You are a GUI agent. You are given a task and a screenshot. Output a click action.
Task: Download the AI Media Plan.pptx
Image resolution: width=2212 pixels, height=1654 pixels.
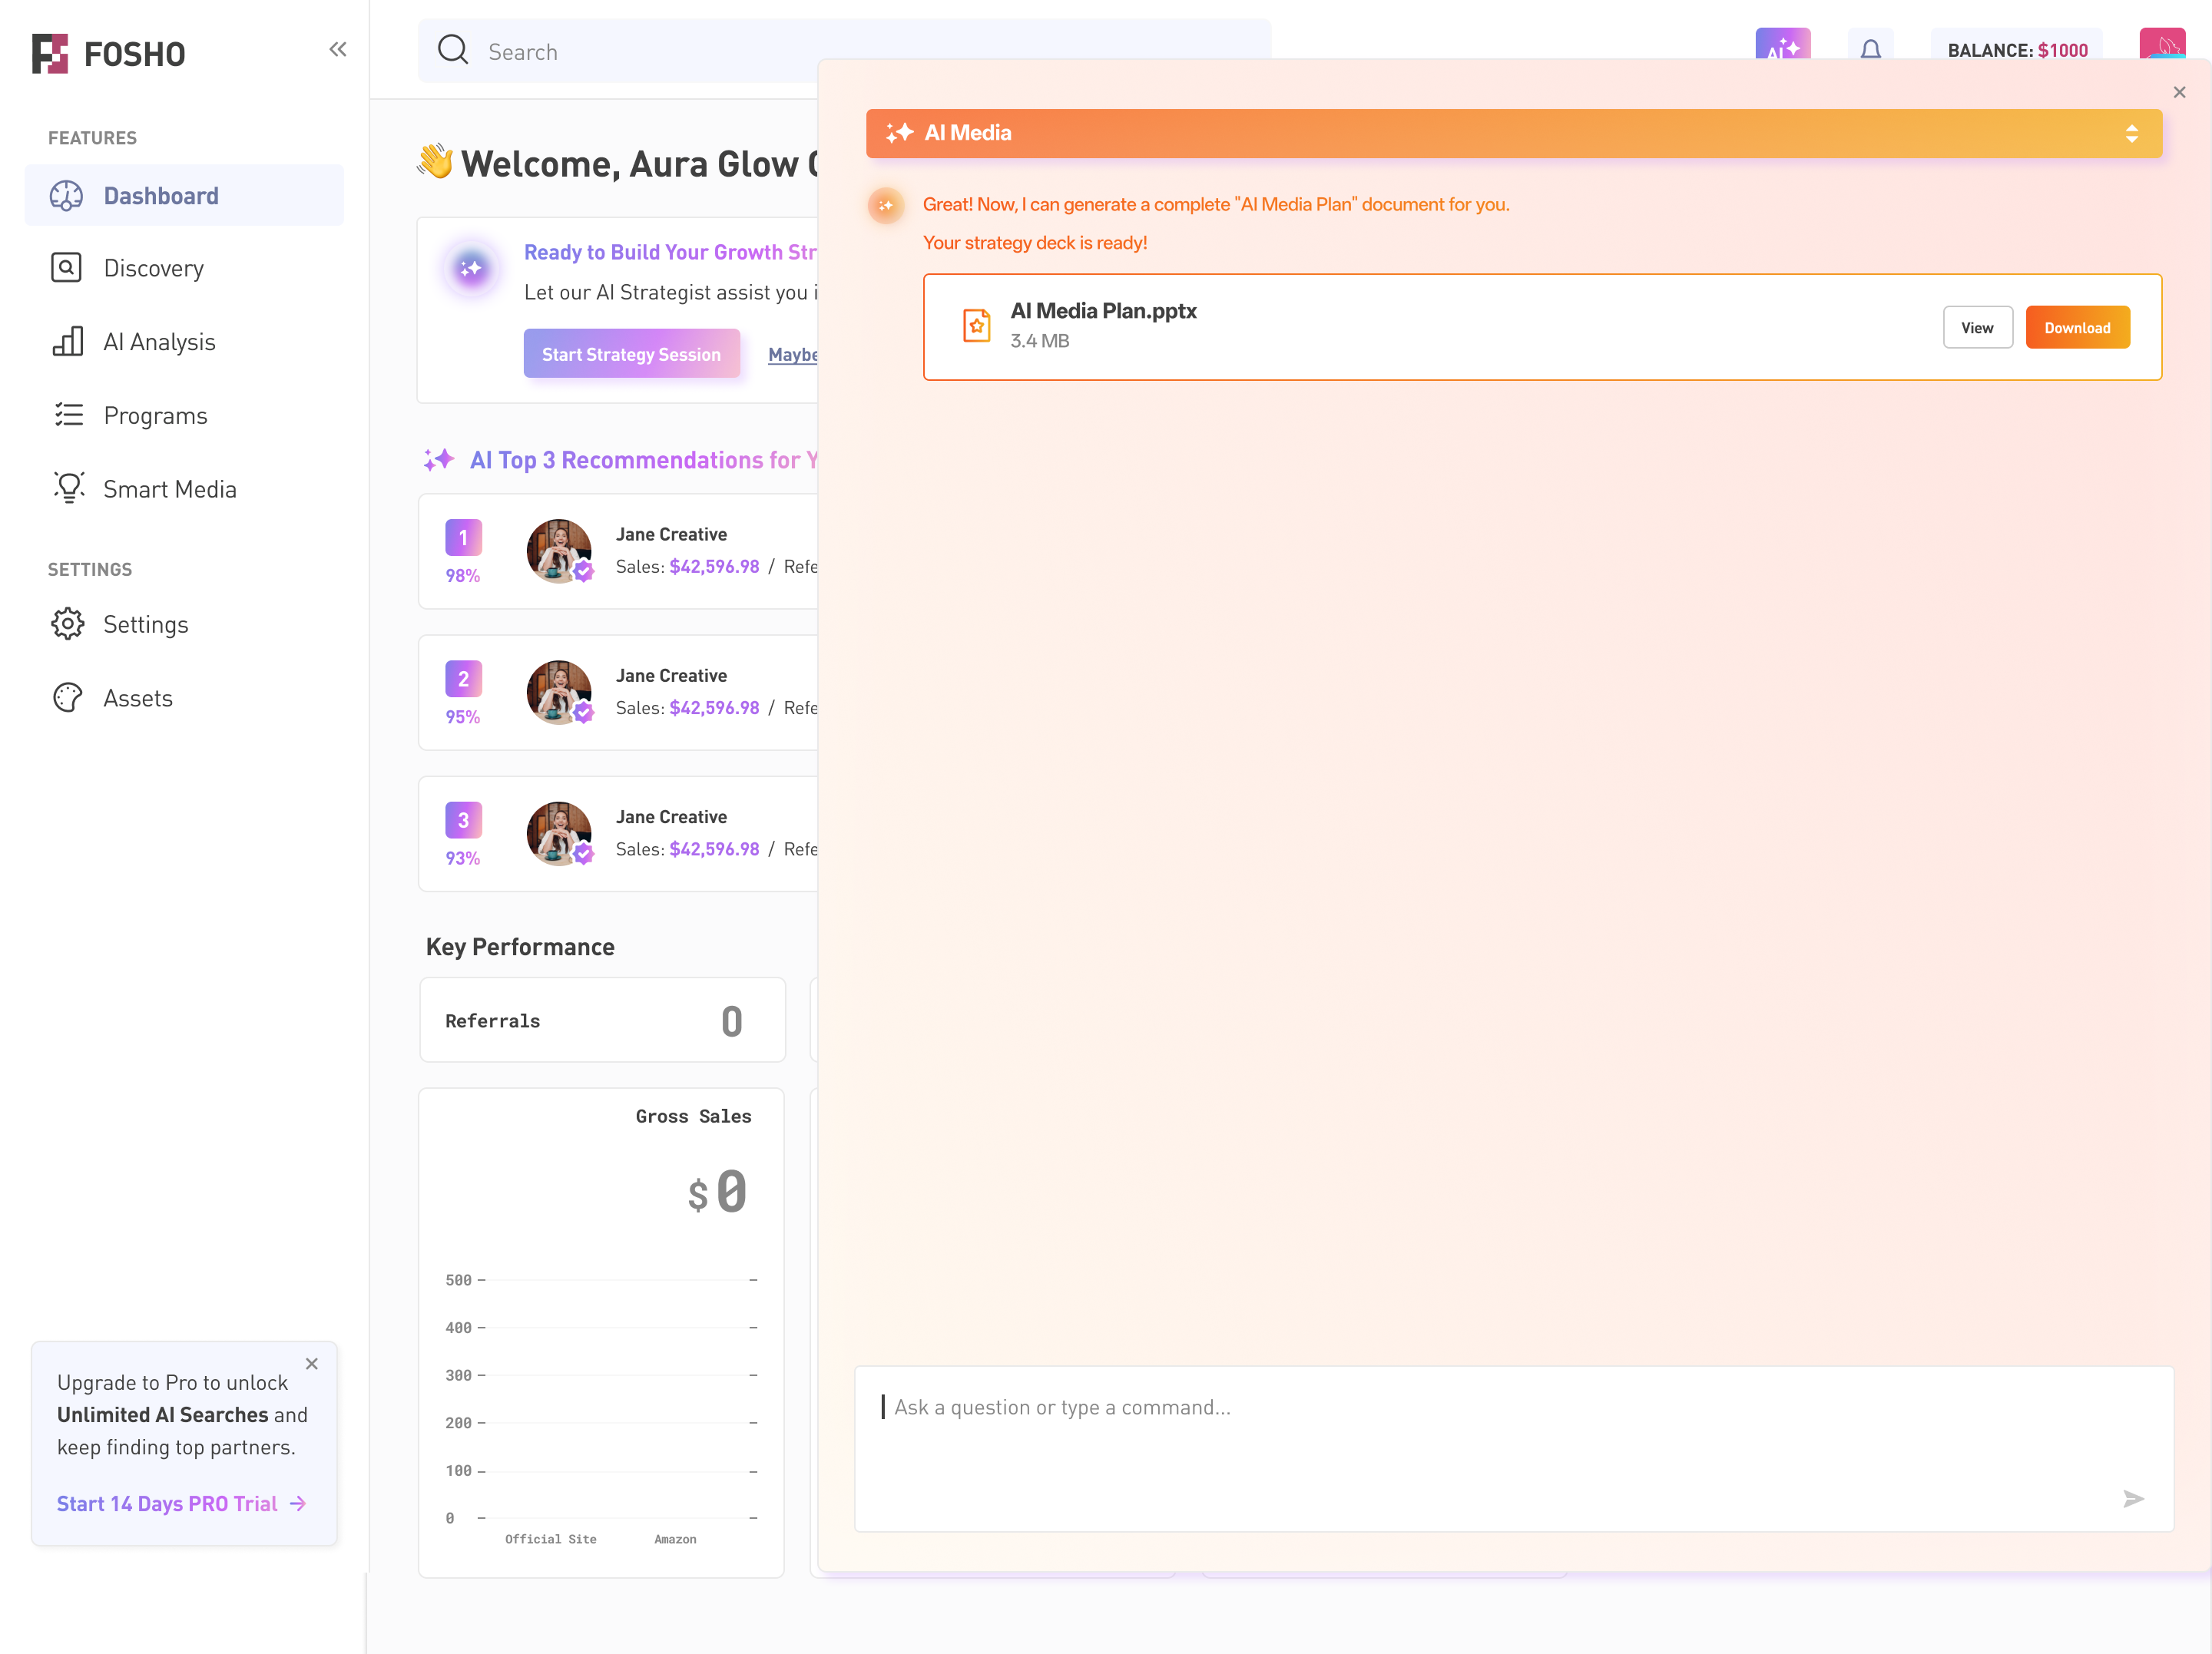click(2077, 327)
